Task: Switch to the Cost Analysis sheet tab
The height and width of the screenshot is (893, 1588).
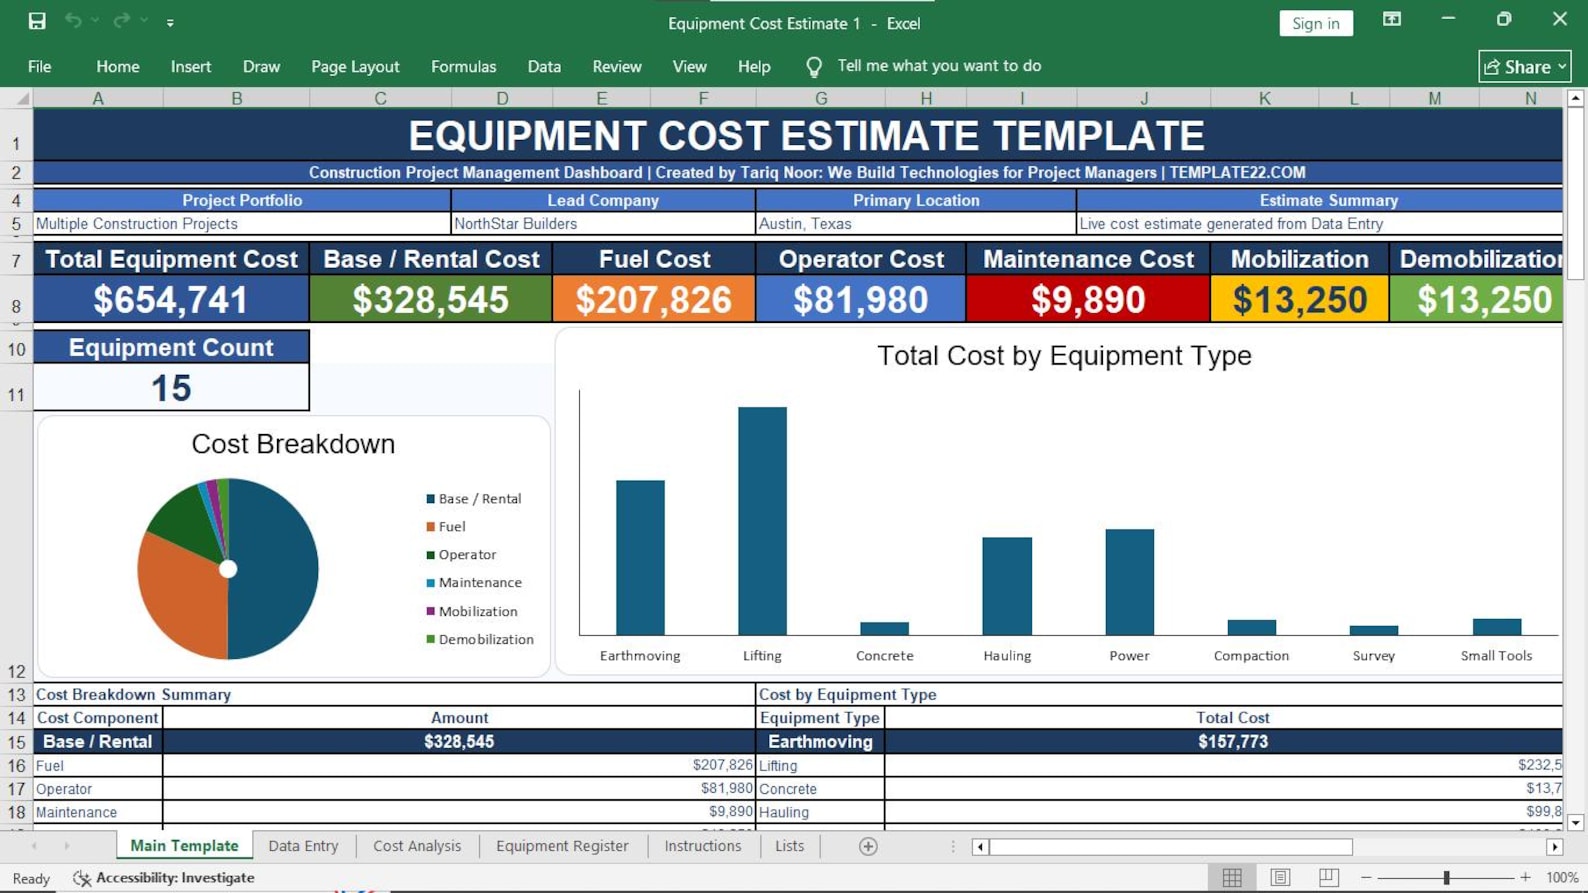Action: (417, 846)
